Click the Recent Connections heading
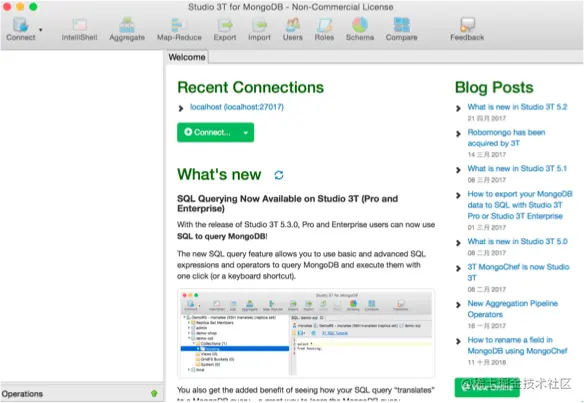This screenshot has width=584, height=403. coord(251,88)
